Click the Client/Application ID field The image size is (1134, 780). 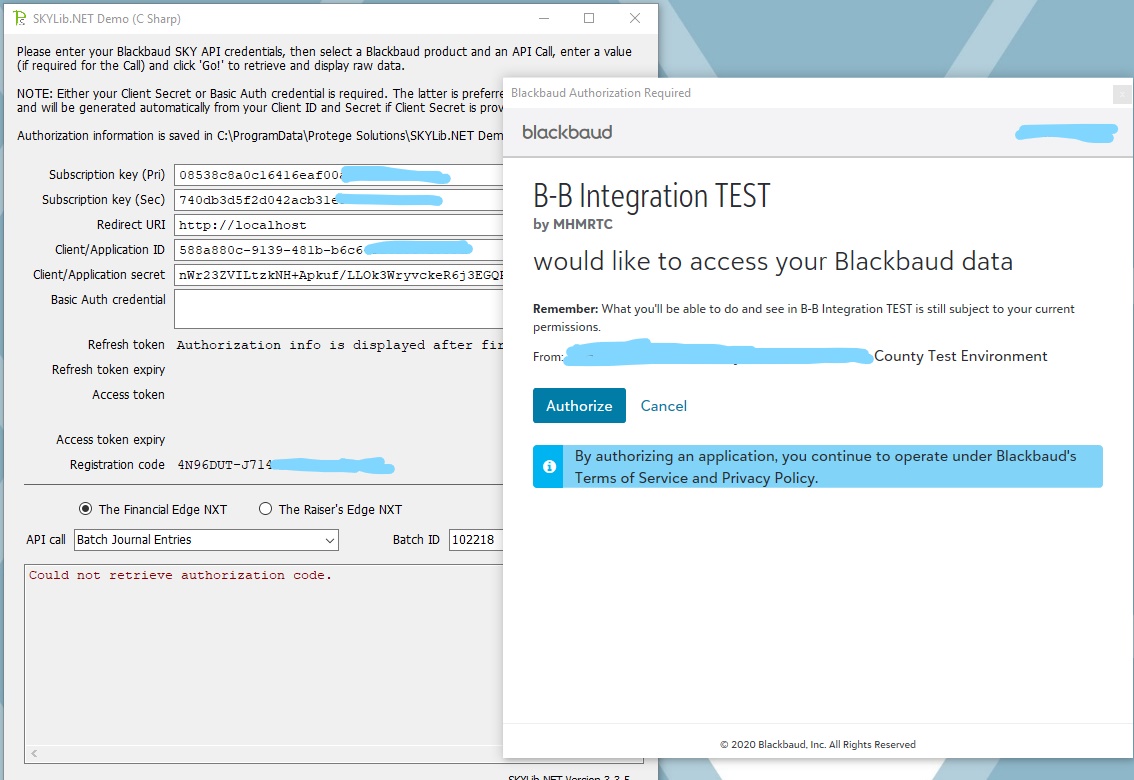pyautogui.click(x=338, y=250)
